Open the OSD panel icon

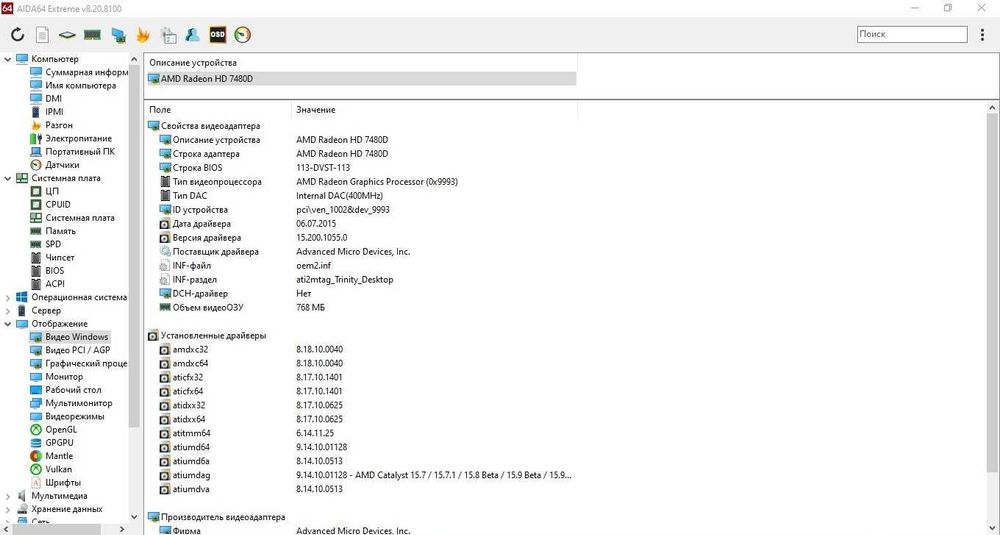[217, 34]
